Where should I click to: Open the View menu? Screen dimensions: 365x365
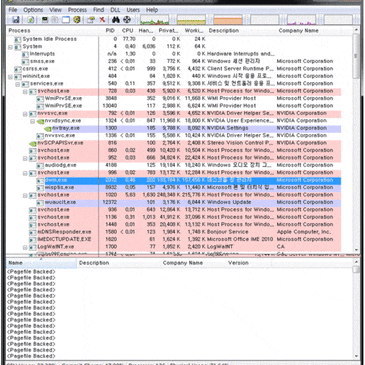point(55,10)
